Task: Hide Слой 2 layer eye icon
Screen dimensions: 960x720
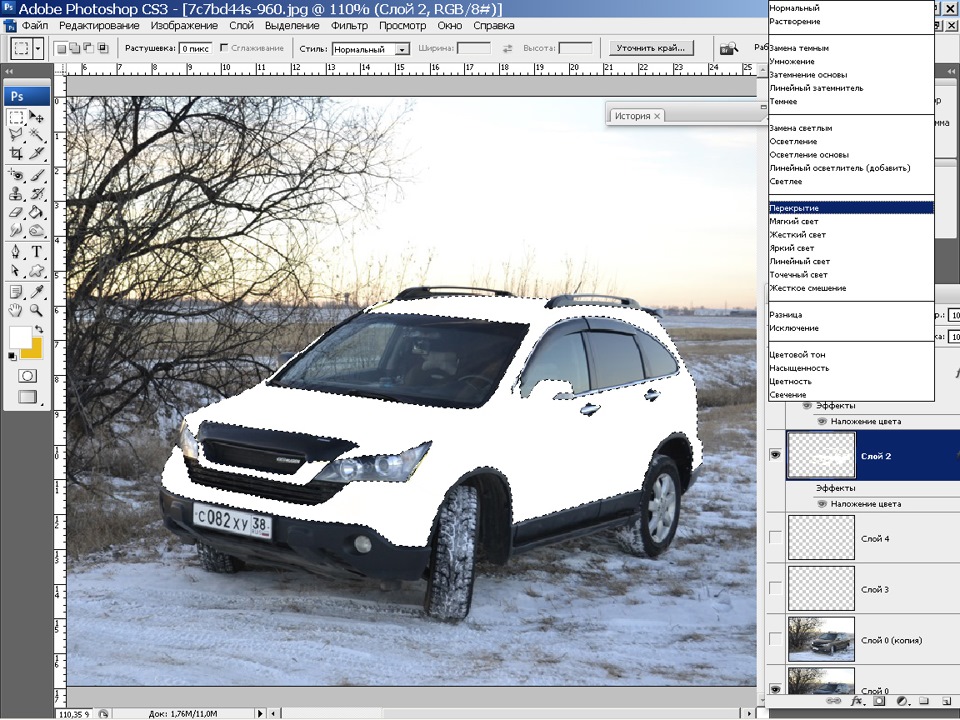Action: point(775,455)
